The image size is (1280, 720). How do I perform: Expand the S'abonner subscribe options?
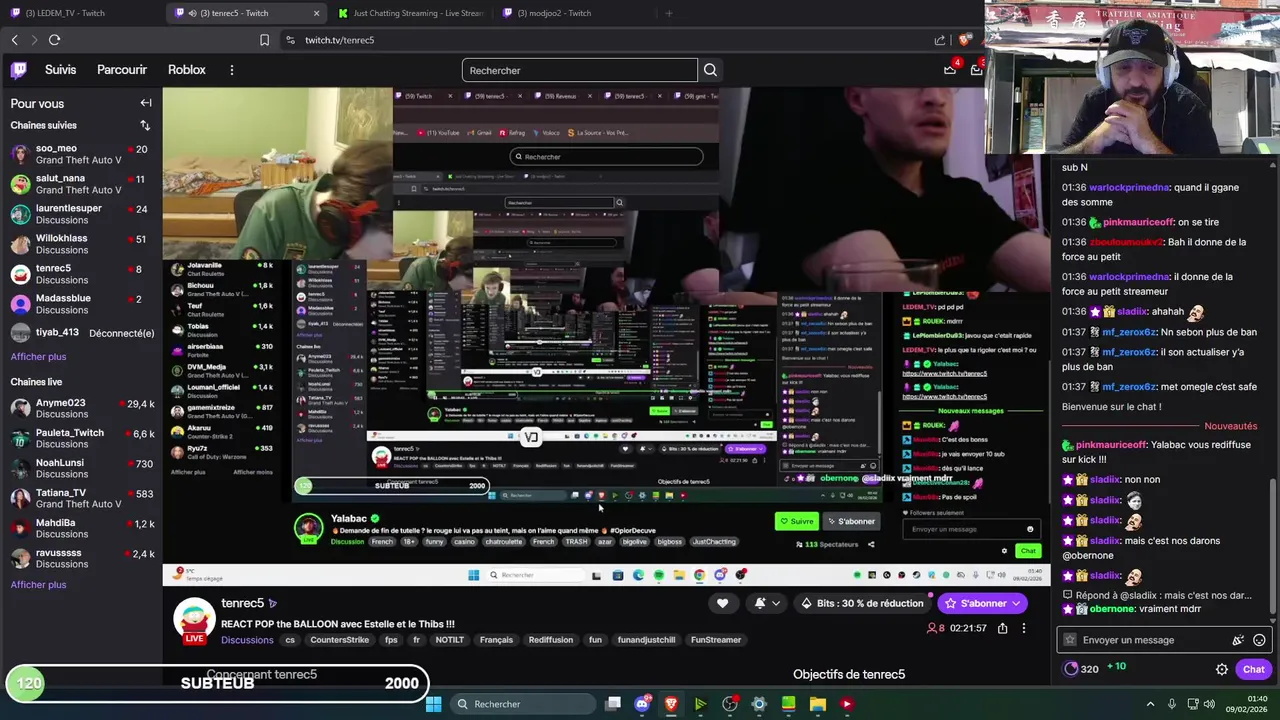coord(1016,603)
